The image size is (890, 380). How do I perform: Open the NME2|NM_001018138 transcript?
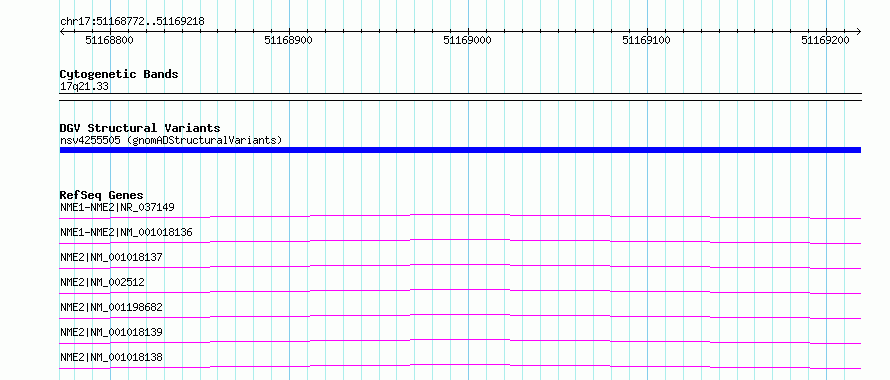(x=111, y=357)
